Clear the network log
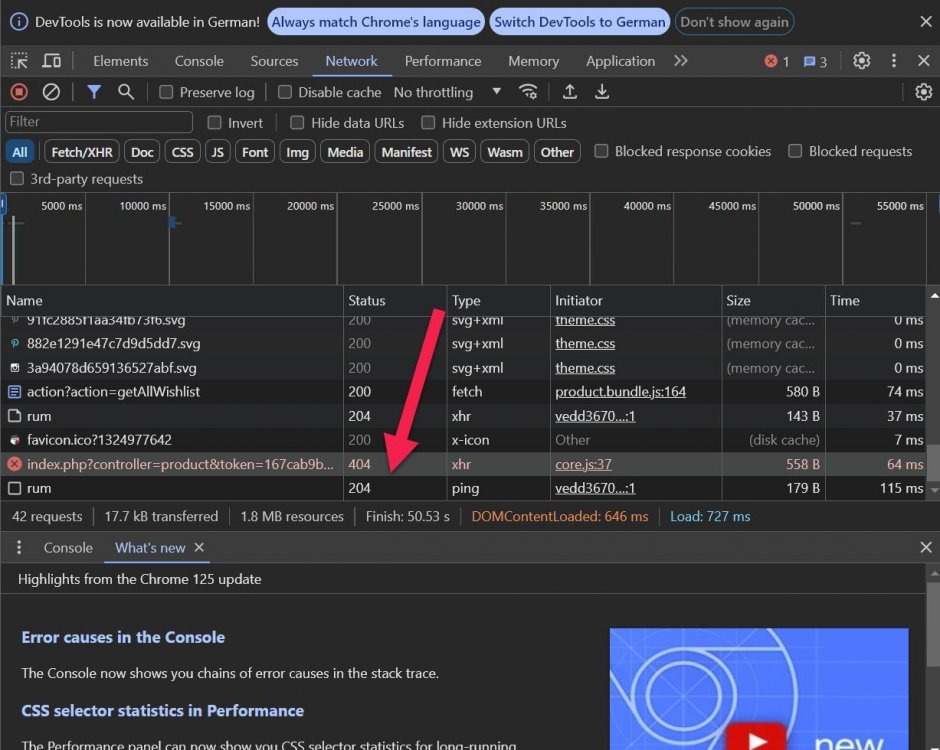Viewport: 940px width, 750px height. pos(51,92)
